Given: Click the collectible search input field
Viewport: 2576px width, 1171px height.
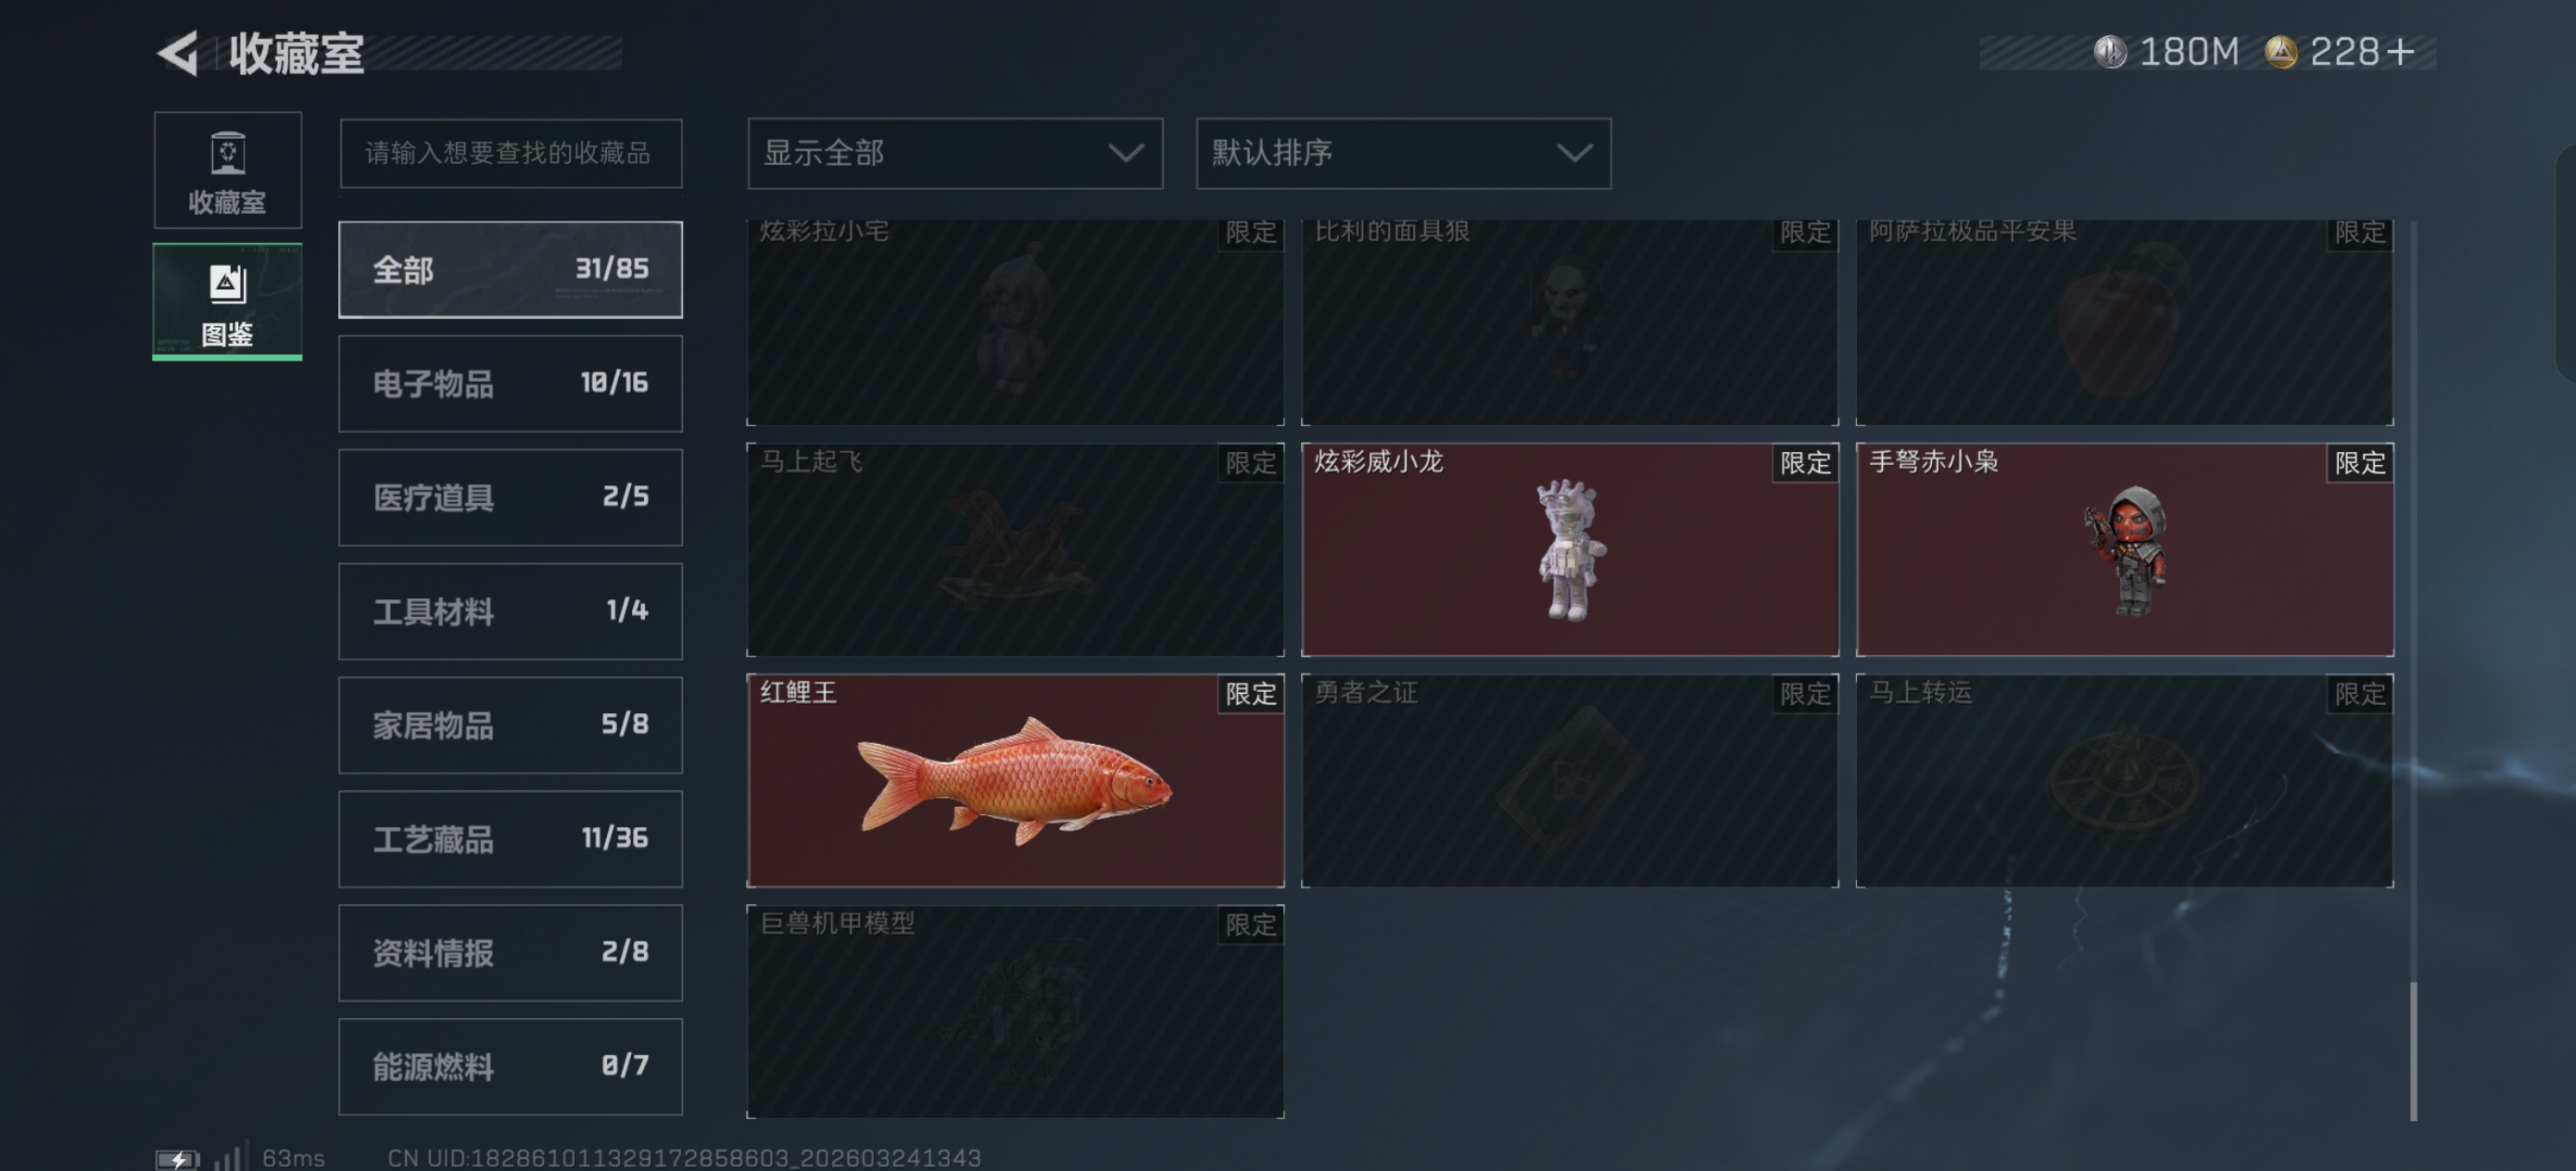Looking at the screenshot, I should 510,153.
